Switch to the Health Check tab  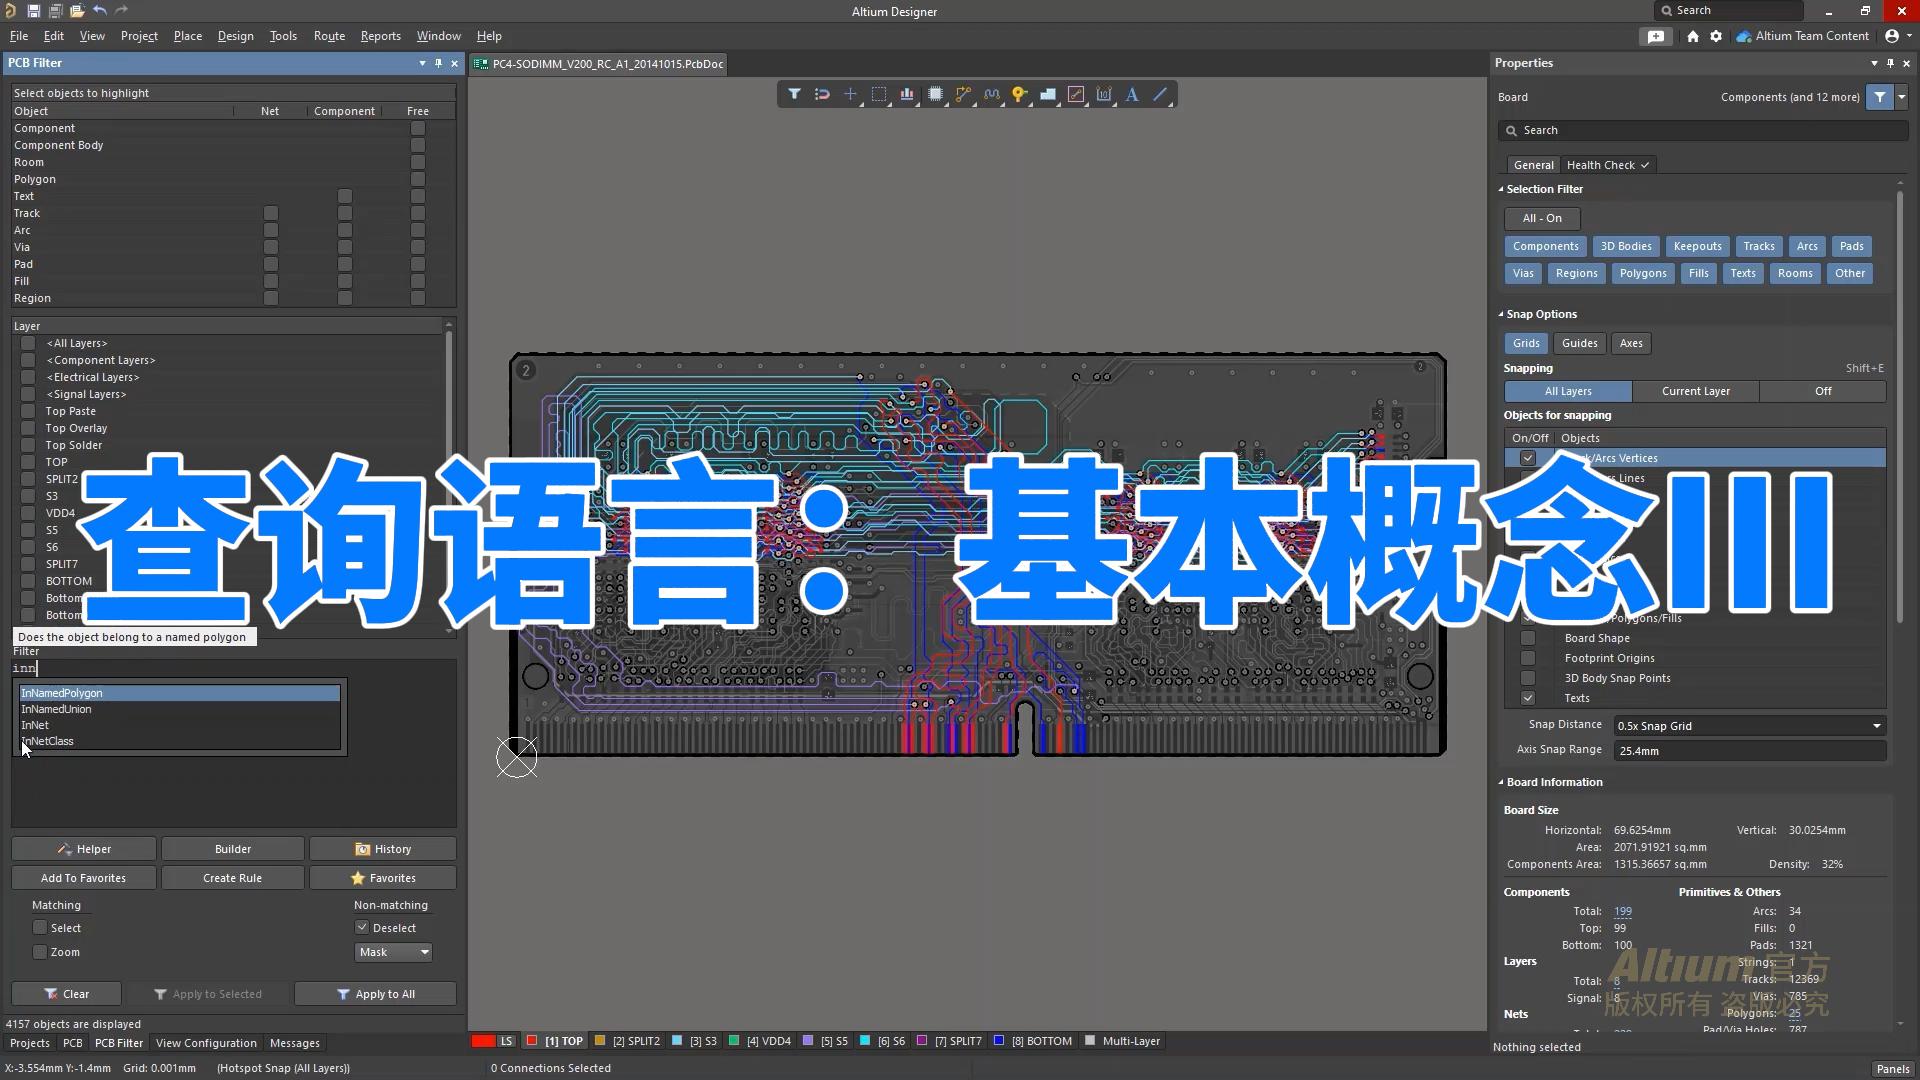pos(1601,164)
